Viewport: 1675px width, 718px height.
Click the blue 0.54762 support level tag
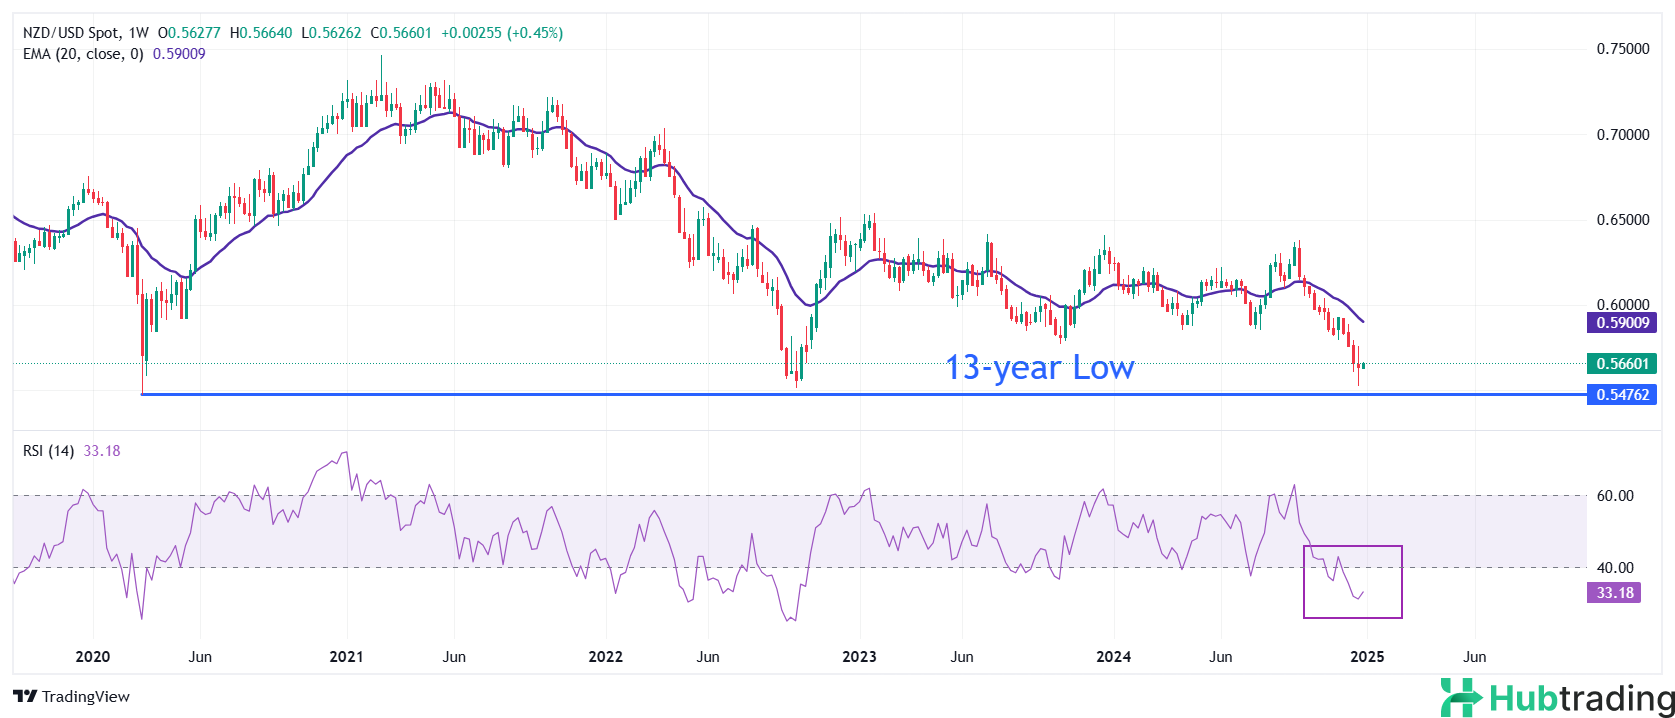point(1621,395)
